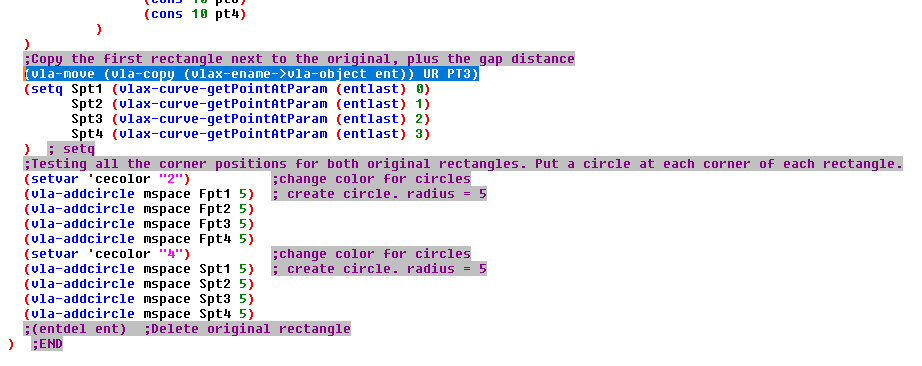Viewport: 922px width, 366px height.
Task: Click the 'Testing all the corner positions' comment
Action: (x=463, y=164)
